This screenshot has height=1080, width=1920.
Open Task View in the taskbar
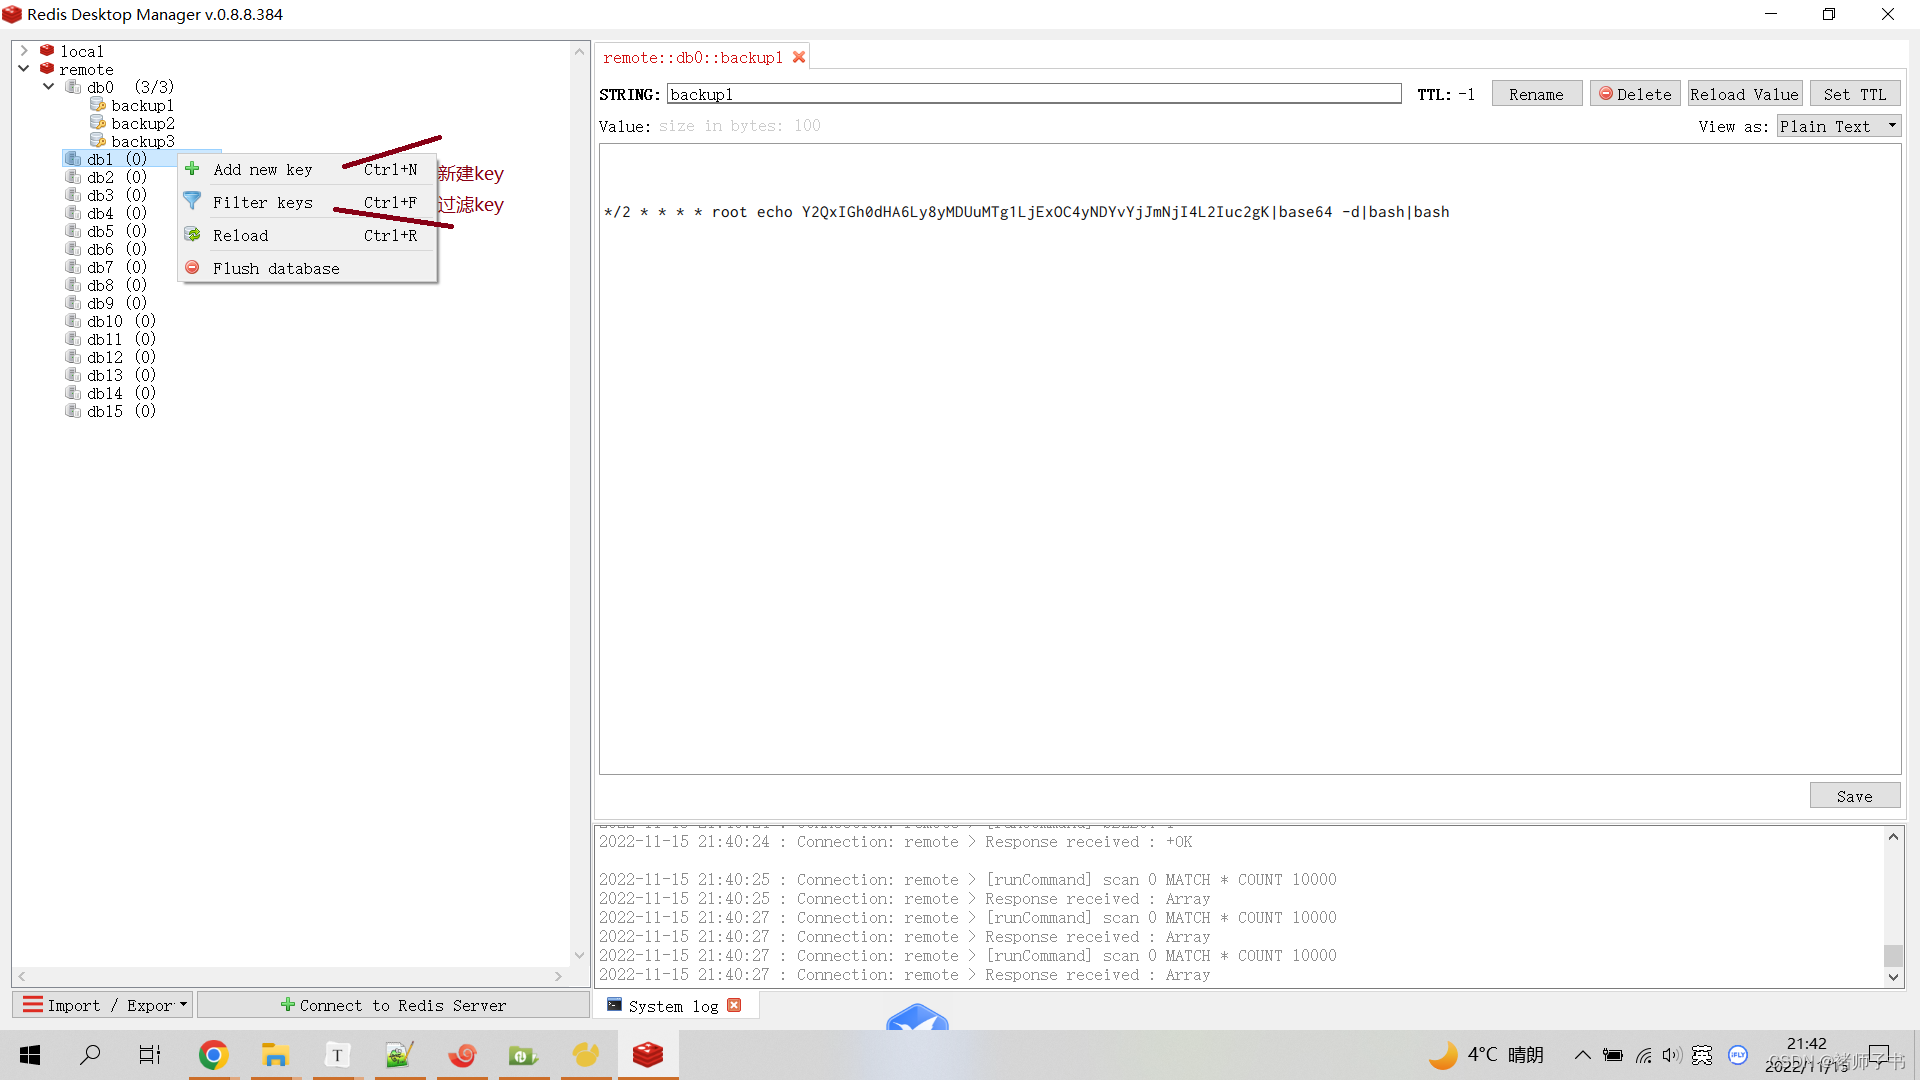150,1055
